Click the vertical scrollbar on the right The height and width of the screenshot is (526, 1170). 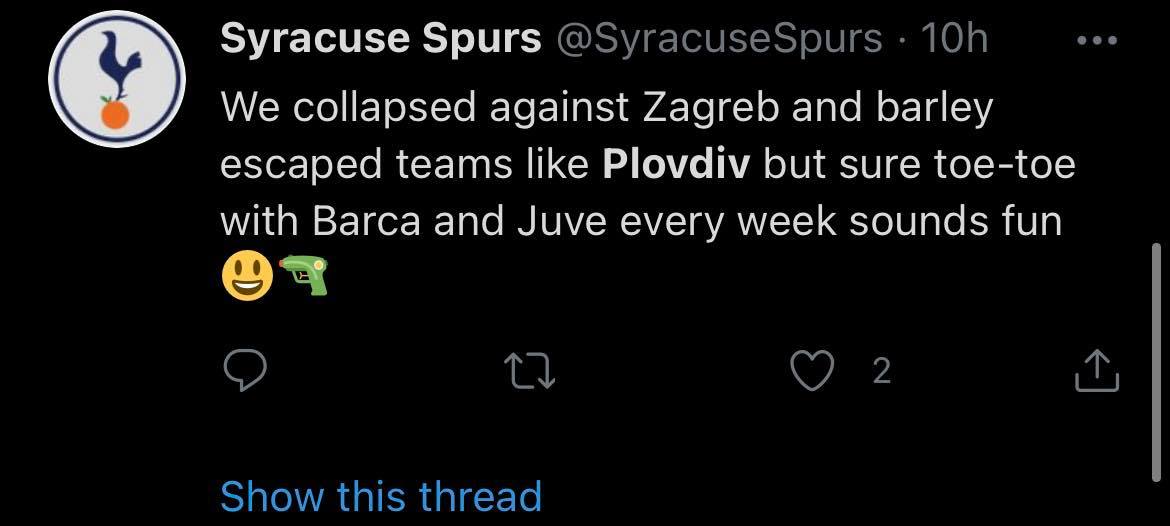click(1156, 361)
